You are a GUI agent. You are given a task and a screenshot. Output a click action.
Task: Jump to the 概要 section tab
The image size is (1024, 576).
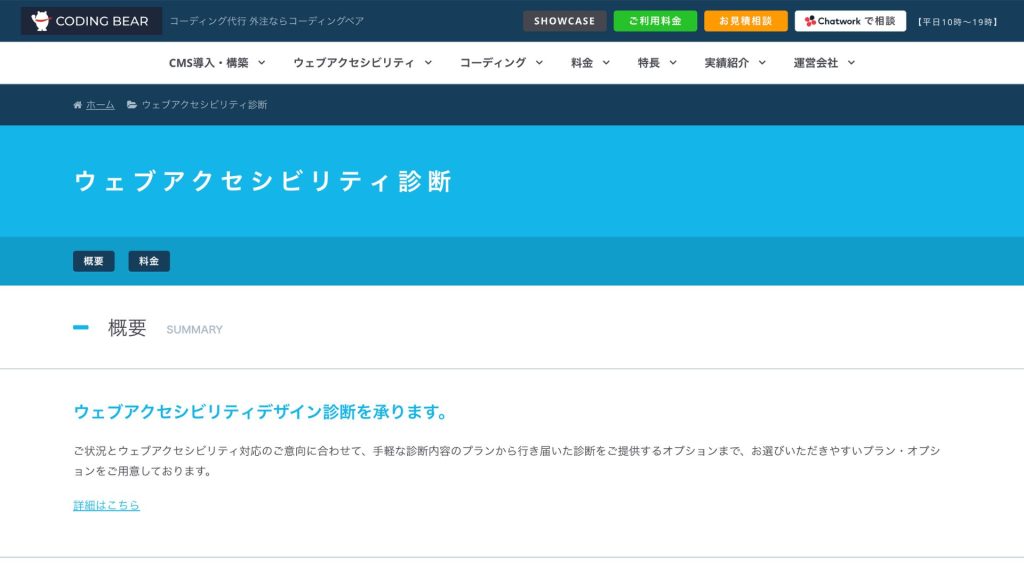(94, 261)
